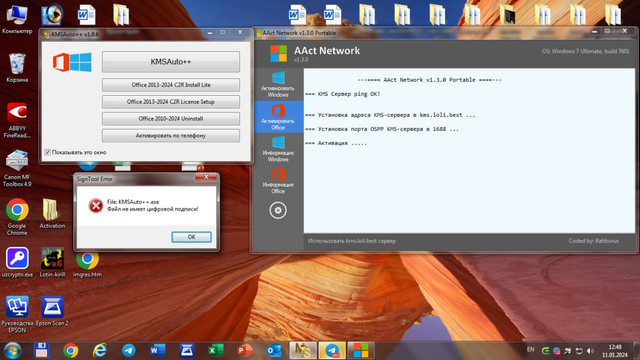Screen dimensions: 640x360
Task: Open the media player desktop icon beside Computer
Action: 52,15
